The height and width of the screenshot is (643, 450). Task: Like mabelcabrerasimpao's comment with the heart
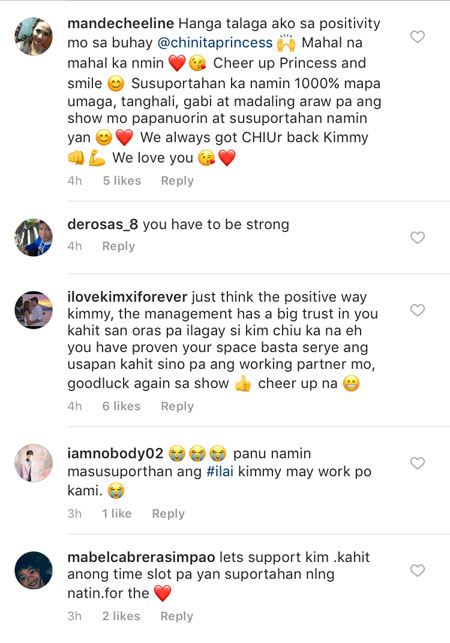pos(417,570)
